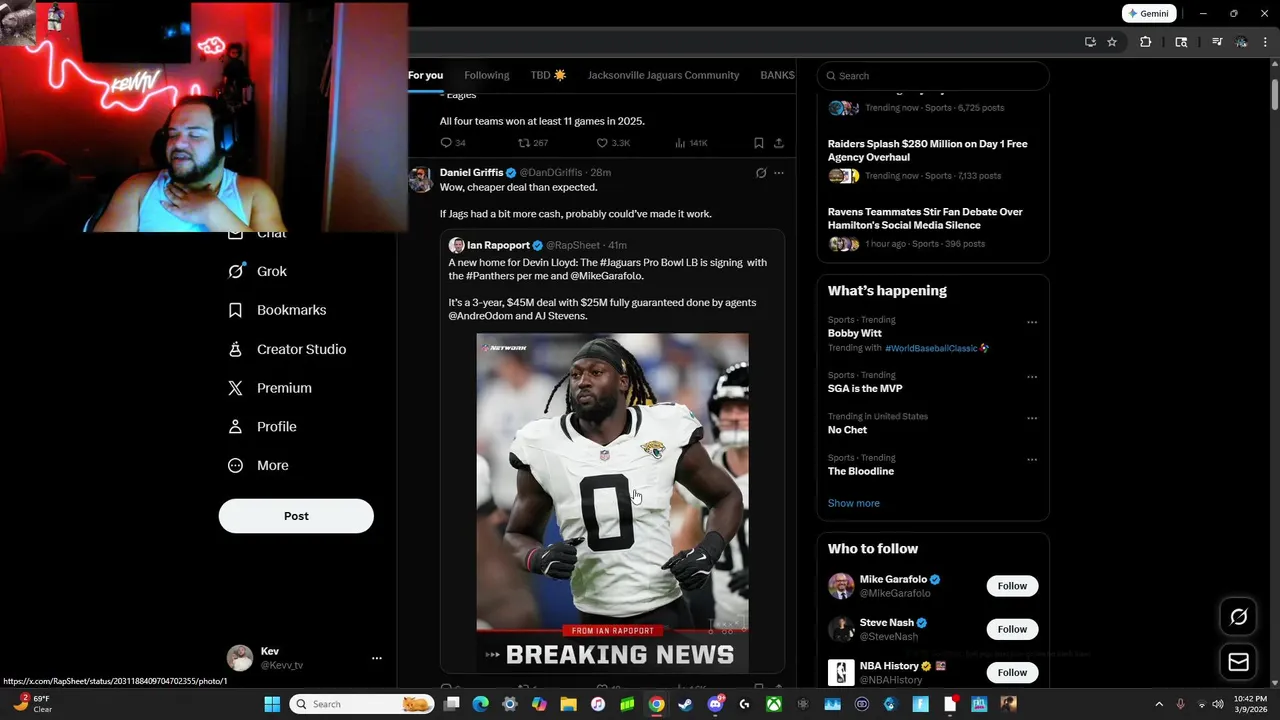This screenshot has width=1280, height=720.
Task: Open SGA is the MVP trend
Action: click(x=865, y=388)
